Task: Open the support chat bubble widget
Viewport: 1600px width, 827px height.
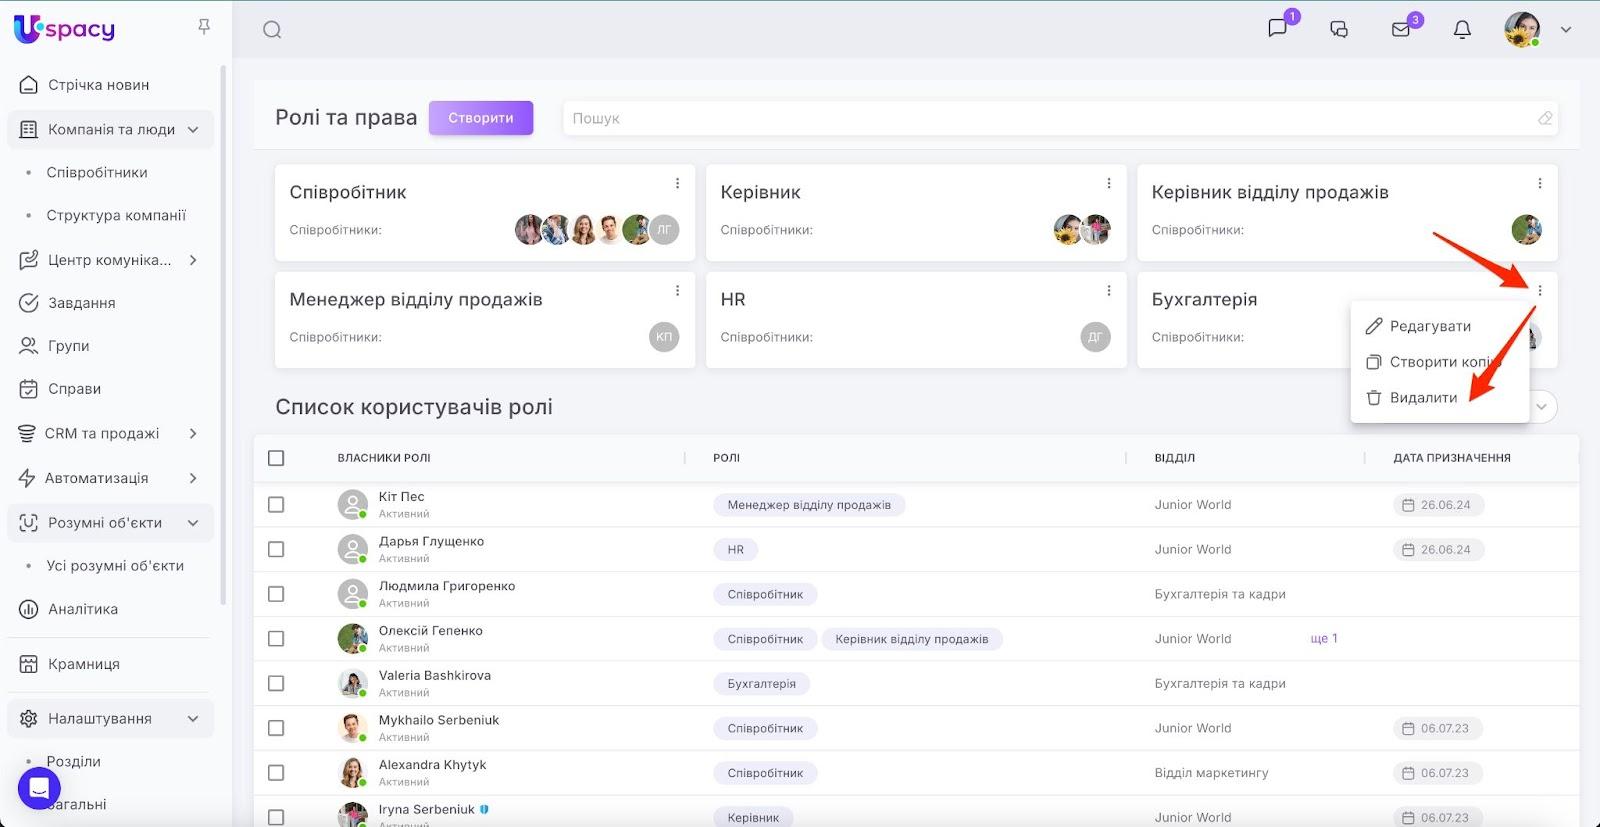Action: pos(39,788)
